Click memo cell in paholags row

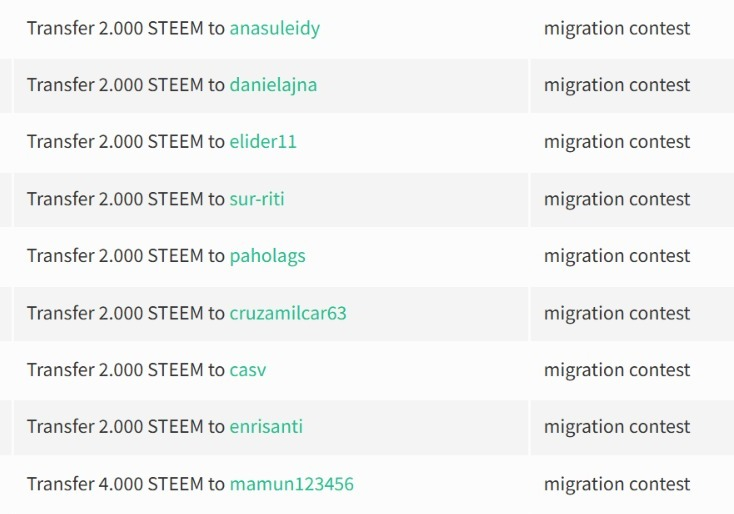632,257
